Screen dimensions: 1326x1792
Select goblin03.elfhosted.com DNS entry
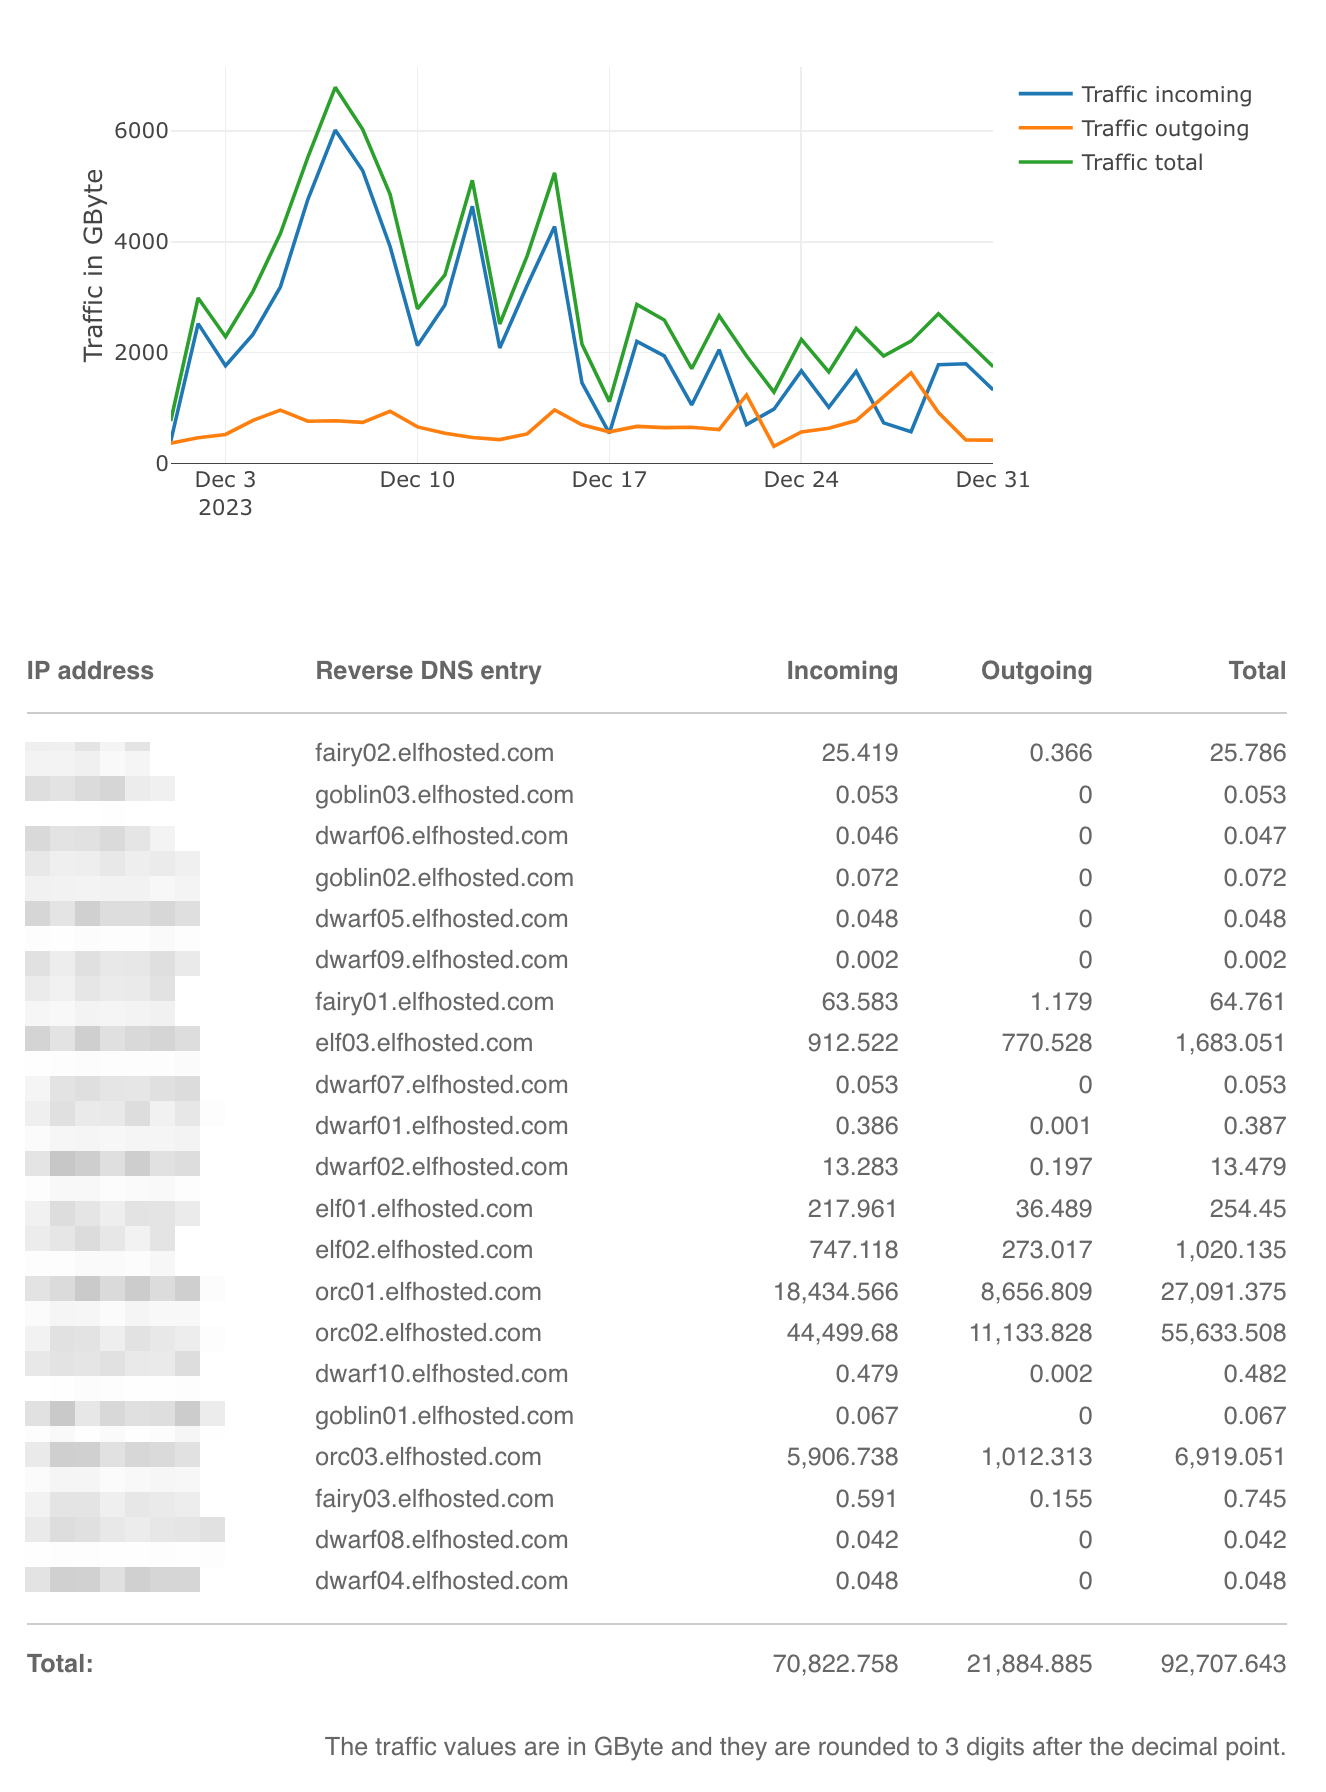(x=444, y=795)
